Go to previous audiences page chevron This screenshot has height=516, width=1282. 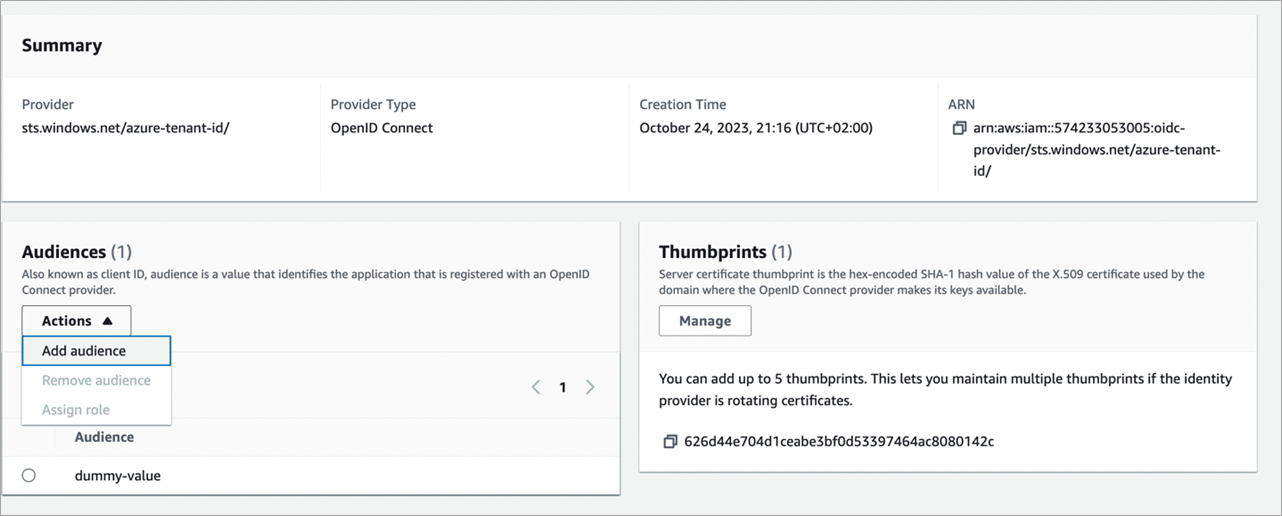(x=536, y=387)
